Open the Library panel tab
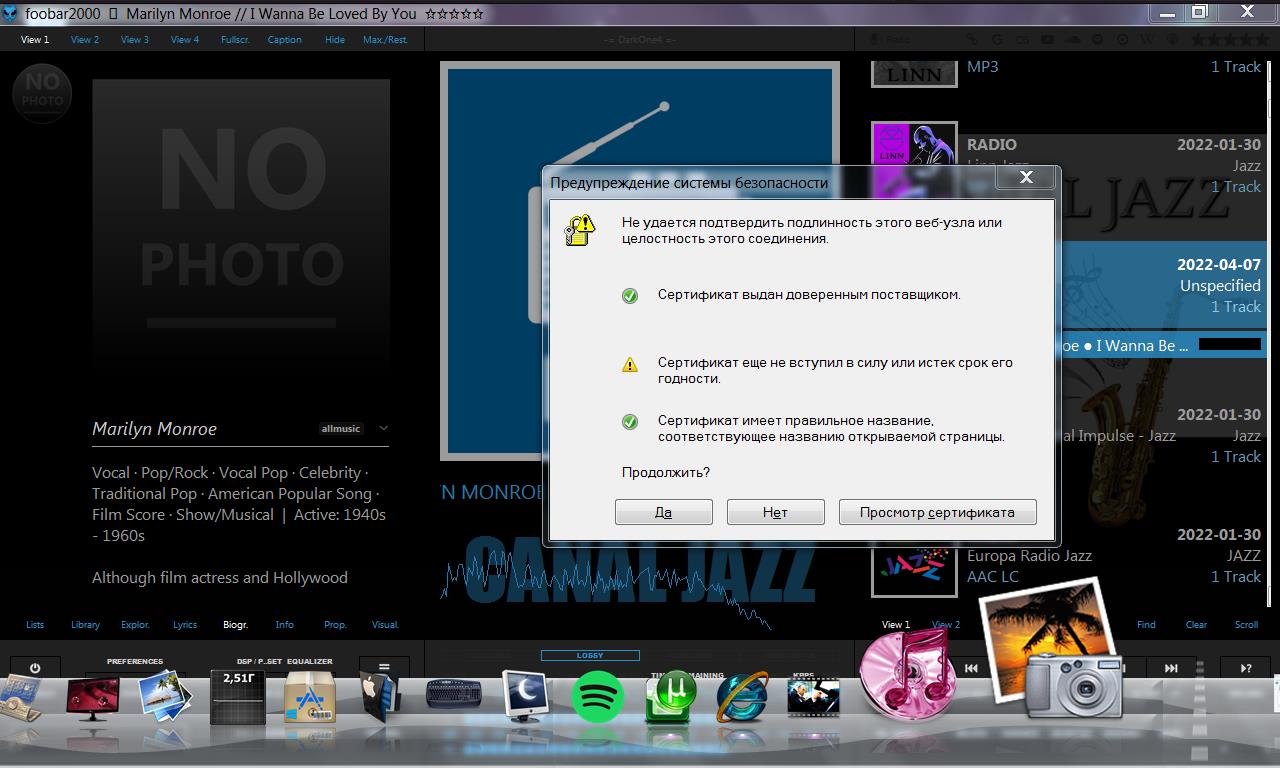 pyautogui.click(x=85, y=625)
